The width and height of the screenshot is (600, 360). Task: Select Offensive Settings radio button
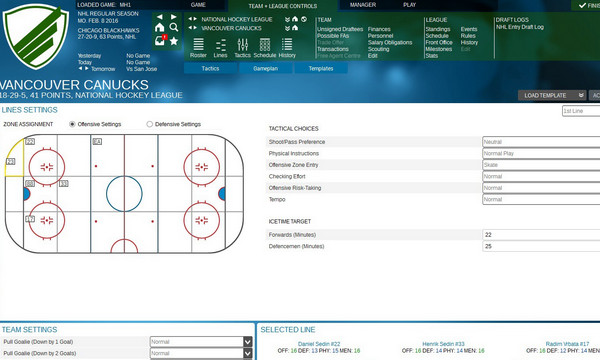click(x=72, y=124)
